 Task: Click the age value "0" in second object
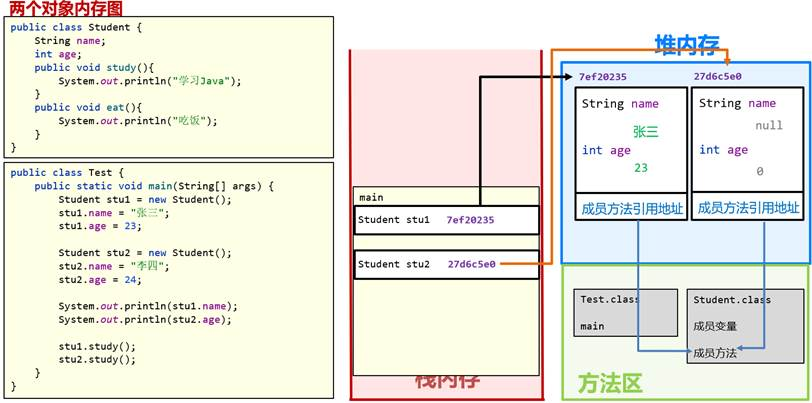(760, 171)
